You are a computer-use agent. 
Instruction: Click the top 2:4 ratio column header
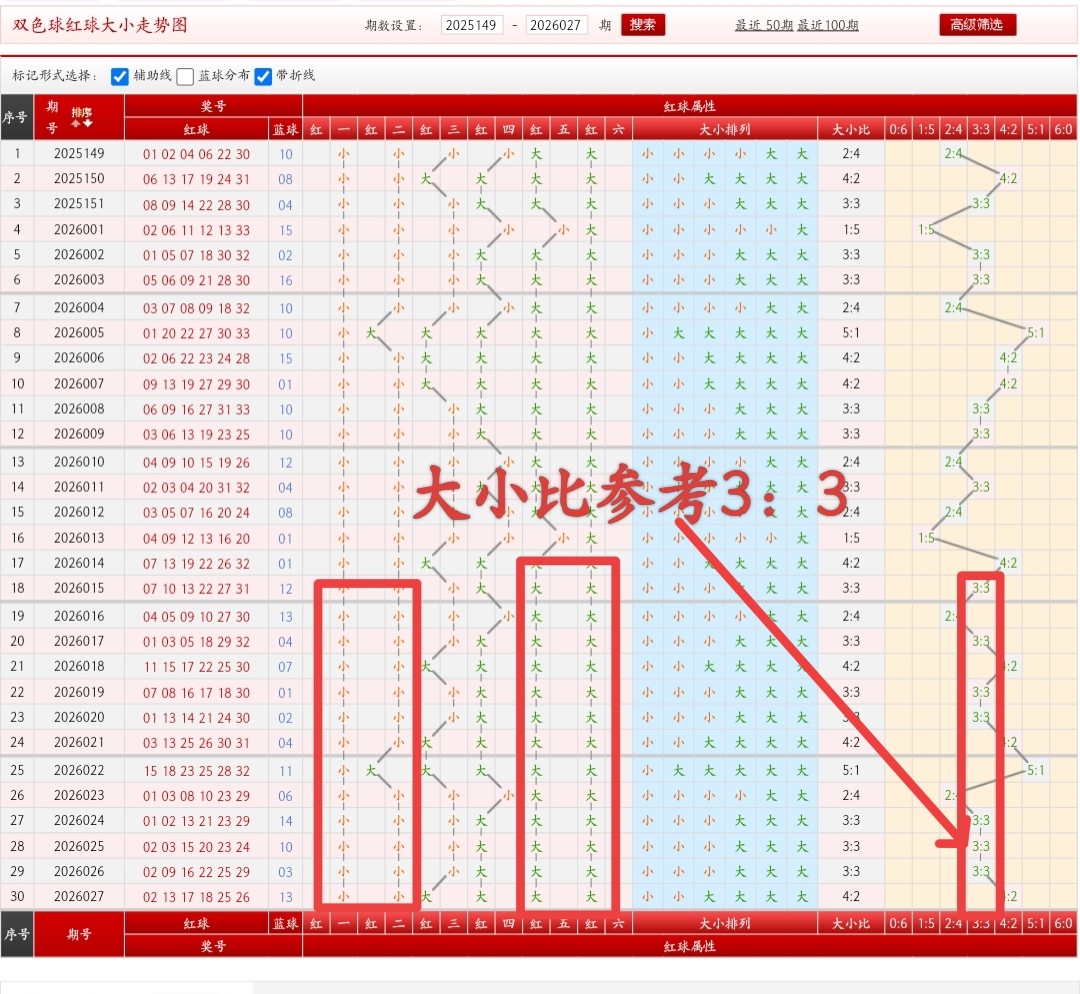coord(953,130)
